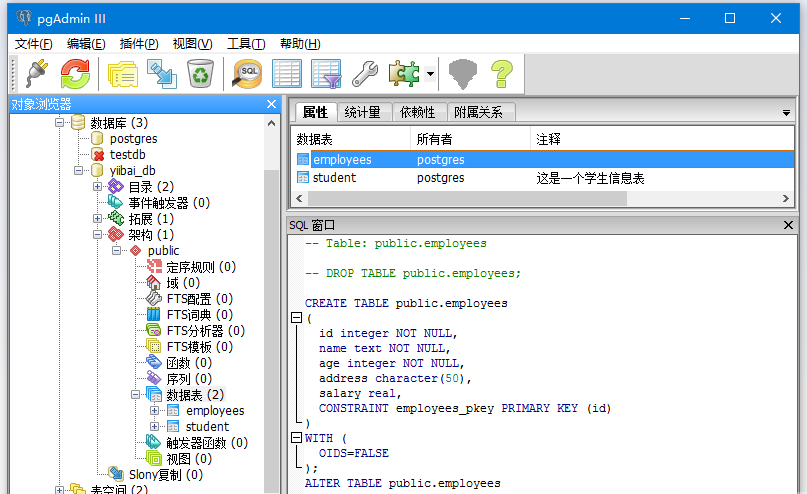Select Slony复制 (0) tree item
The height and width of the screenshot is (494, 807).
coord(166,474)
